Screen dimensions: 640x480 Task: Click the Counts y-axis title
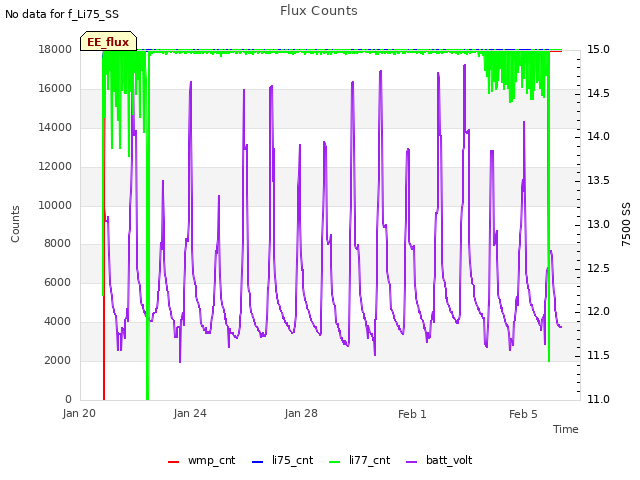(x=15, y=224)
